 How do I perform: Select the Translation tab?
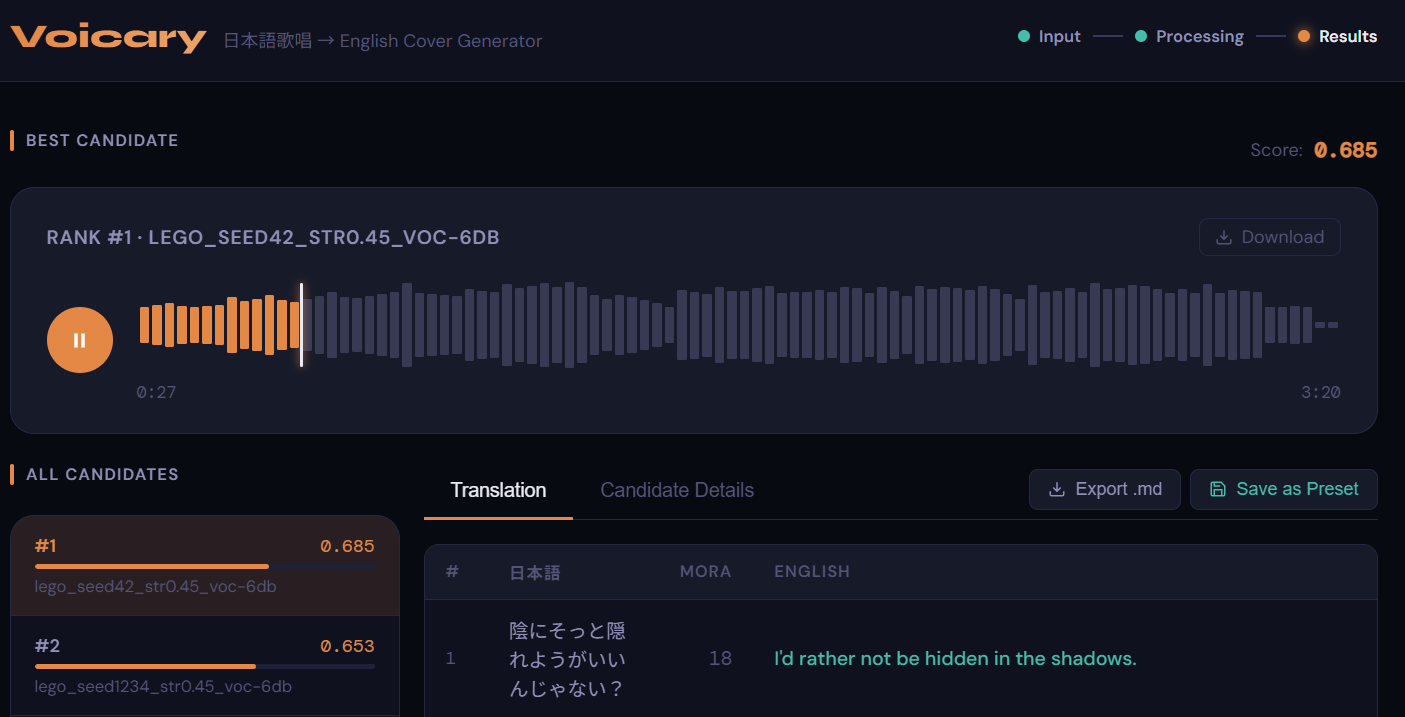tap(498, 490)
